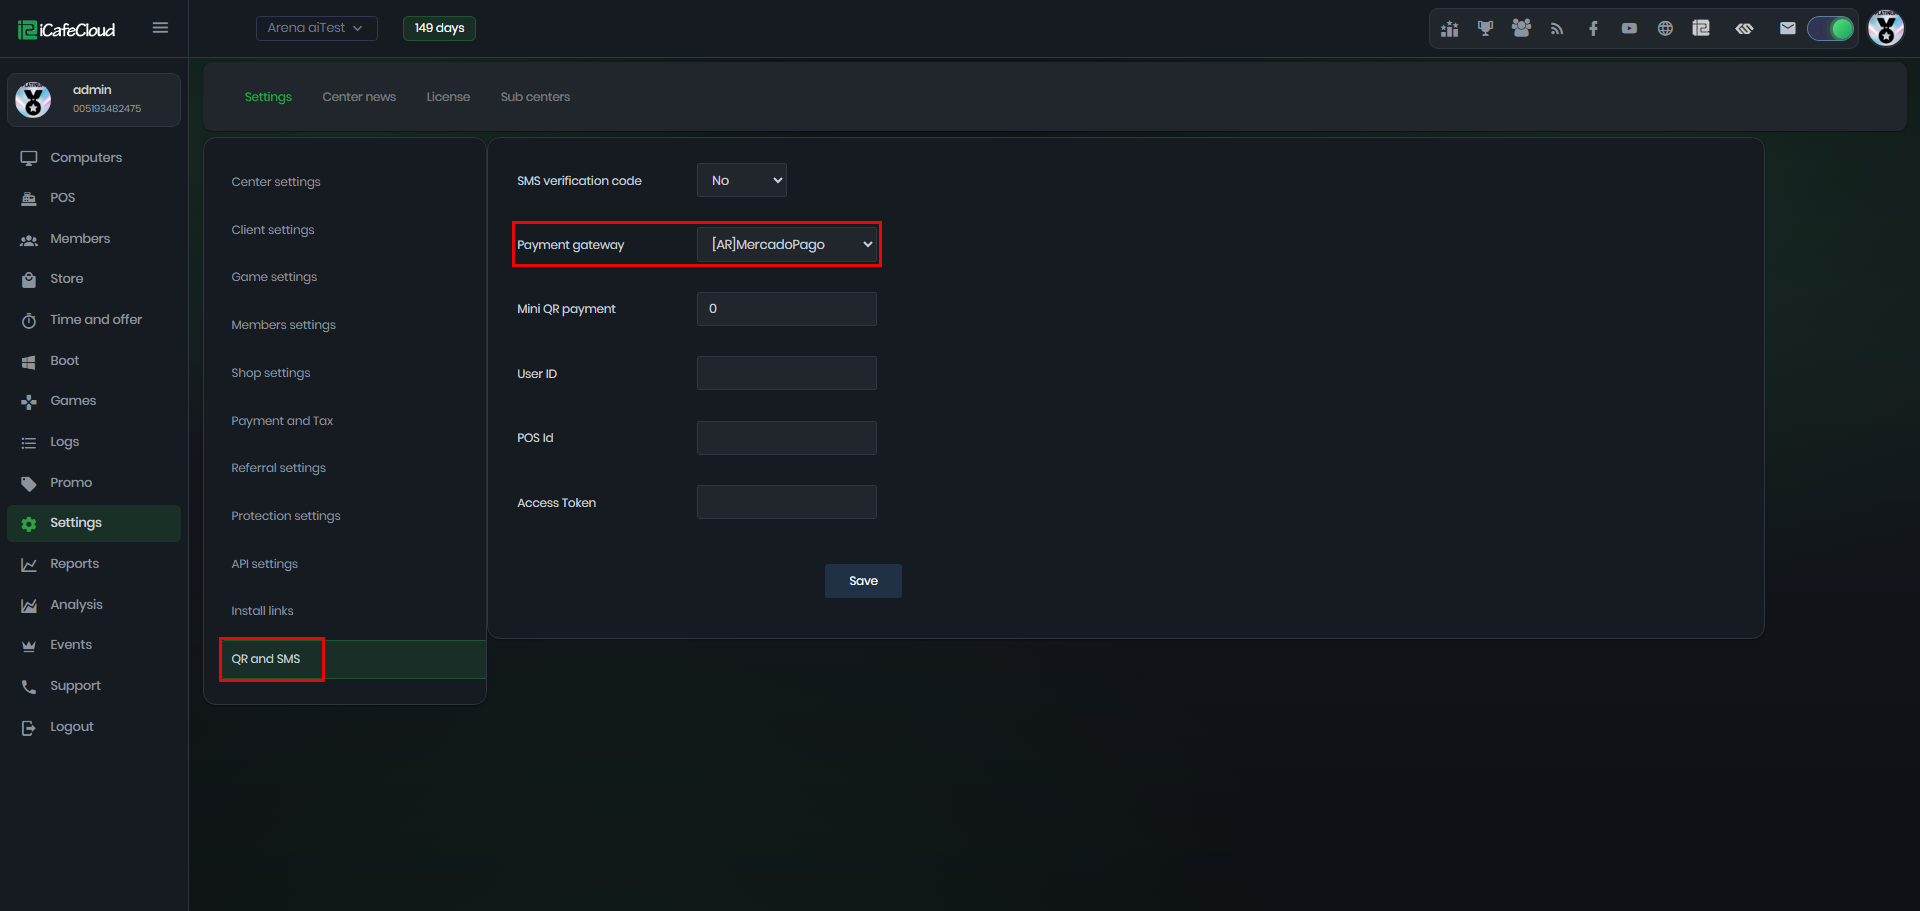The image size is (1920, 911).
Task: Click the User ID input field
Action: tap(787, 373)
